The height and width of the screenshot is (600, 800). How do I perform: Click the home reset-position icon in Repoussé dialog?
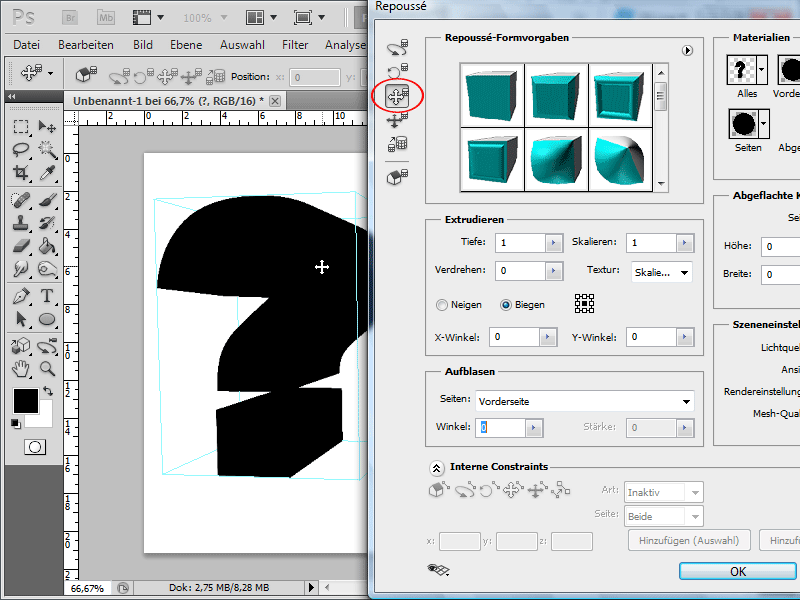(x=397, y=177)
